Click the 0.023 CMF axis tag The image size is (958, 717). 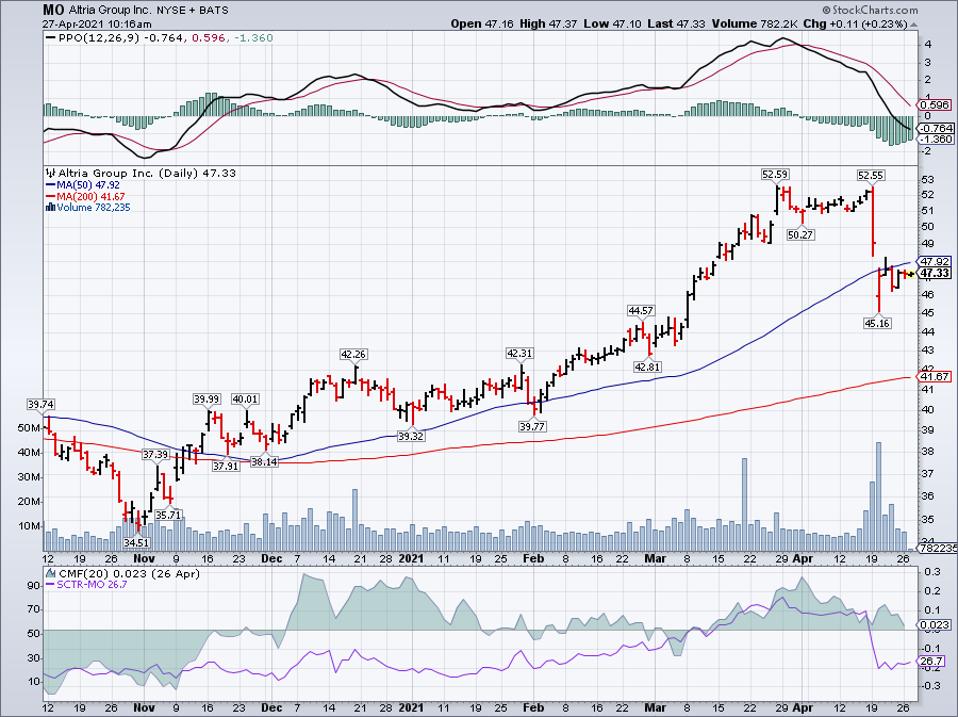935,625
